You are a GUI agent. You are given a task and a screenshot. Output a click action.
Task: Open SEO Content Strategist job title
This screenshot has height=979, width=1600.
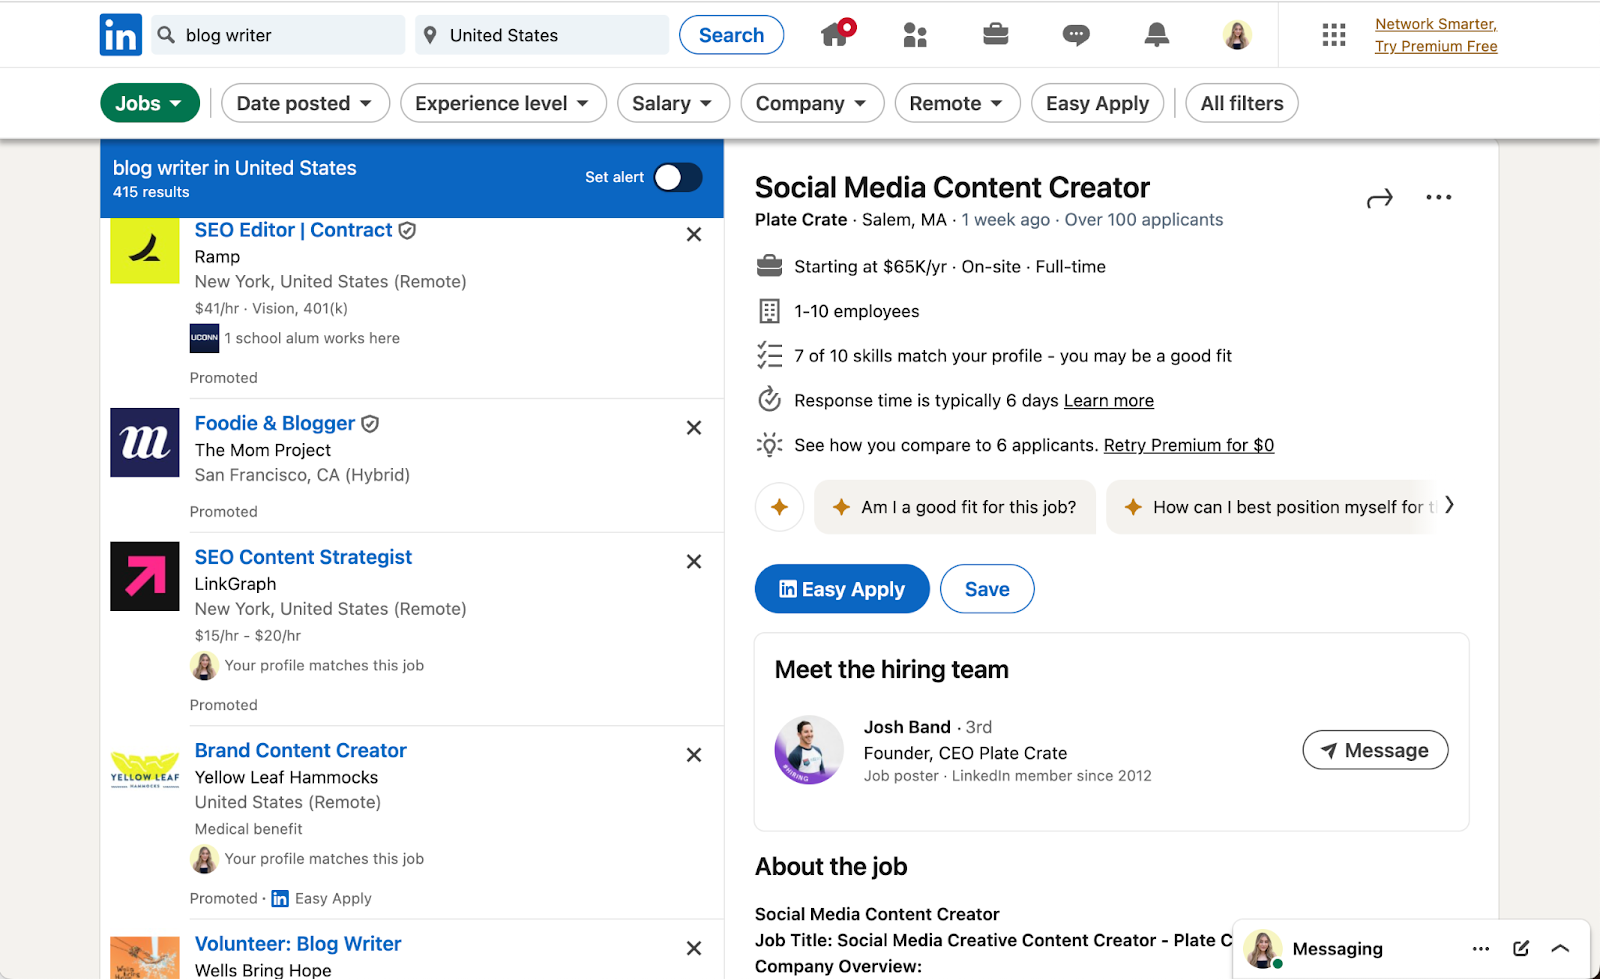303,557
